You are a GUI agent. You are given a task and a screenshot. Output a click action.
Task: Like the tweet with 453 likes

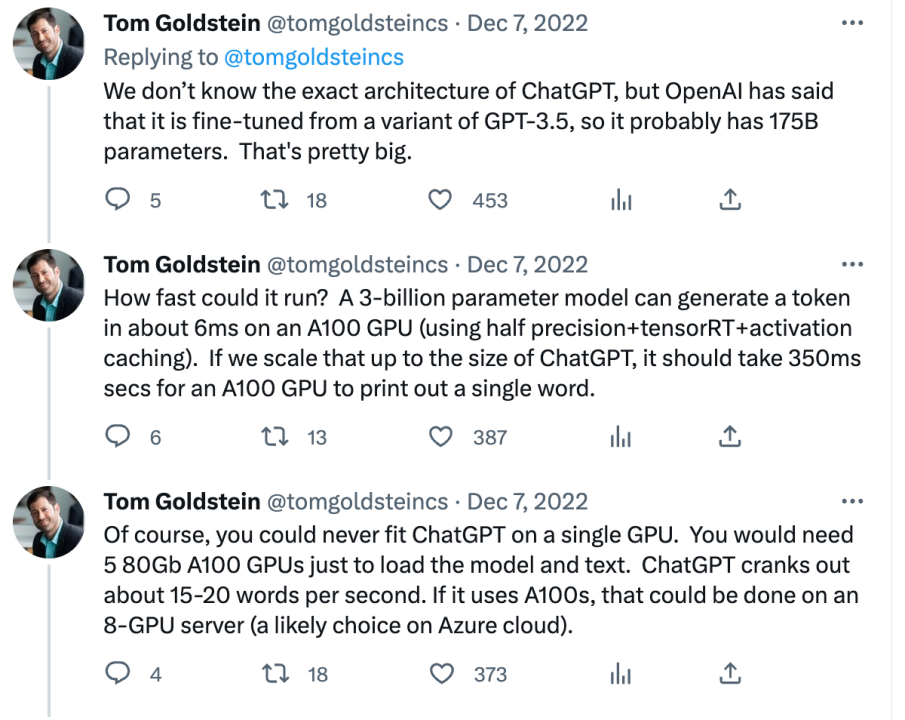(x=440, y=201)
